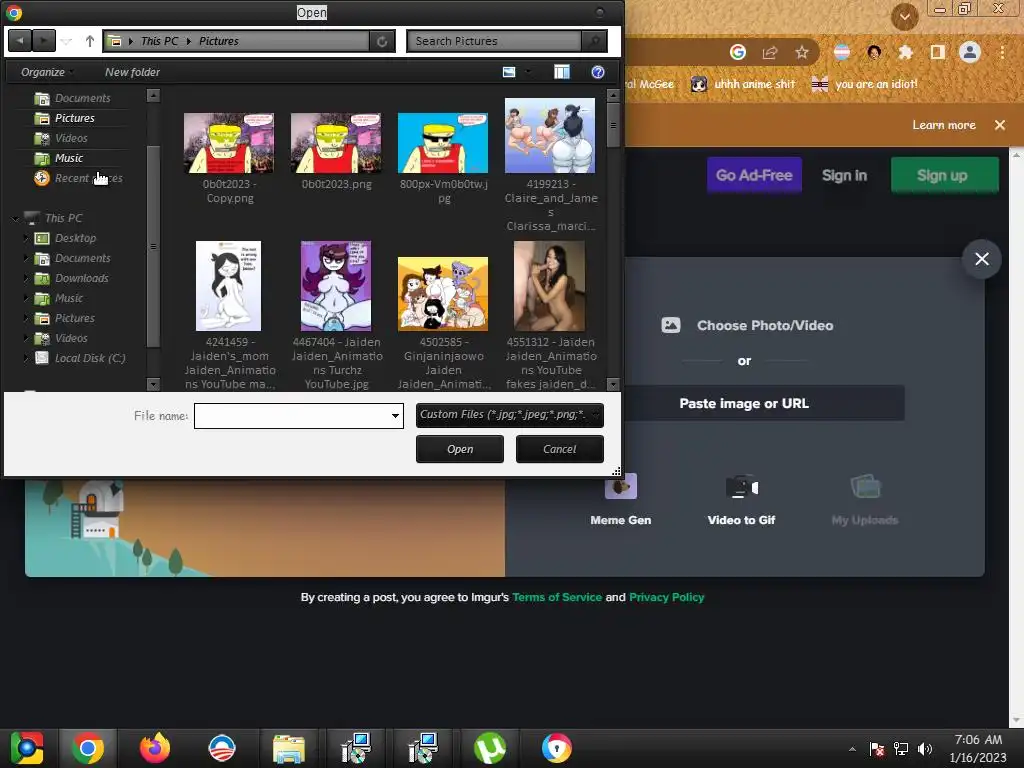Open the Chrome three-dot menu
The image size is (1024, 768).
[1002, 52]
